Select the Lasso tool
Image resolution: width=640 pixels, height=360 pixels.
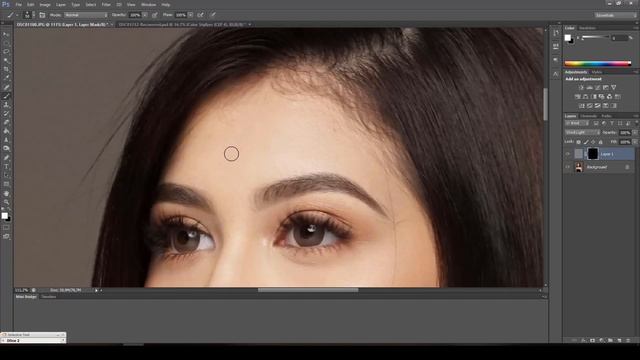click(x=6, y=52)
